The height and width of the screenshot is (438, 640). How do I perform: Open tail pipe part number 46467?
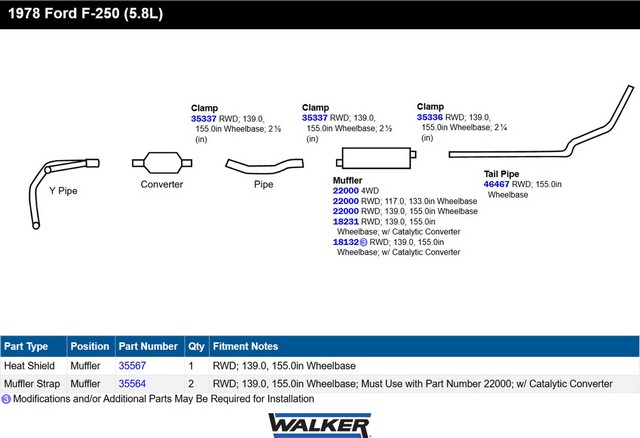[x=496, y=184]
